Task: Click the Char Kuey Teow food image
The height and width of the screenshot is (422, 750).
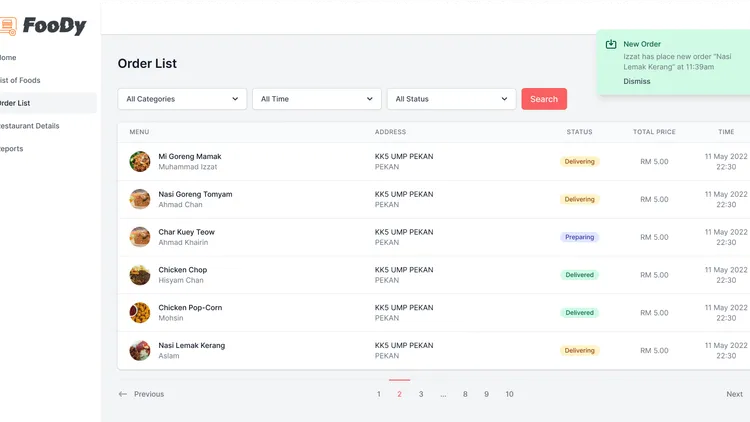Action: (140, 237)
